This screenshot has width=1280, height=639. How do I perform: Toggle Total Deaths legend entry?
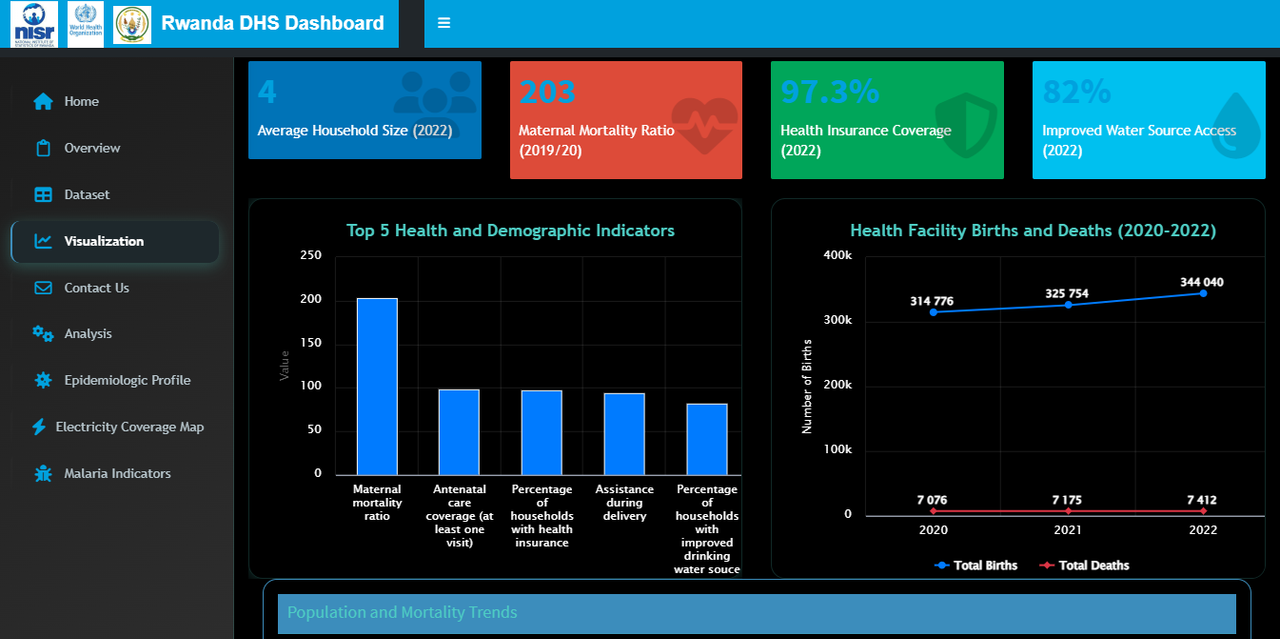coord(1084,565)
